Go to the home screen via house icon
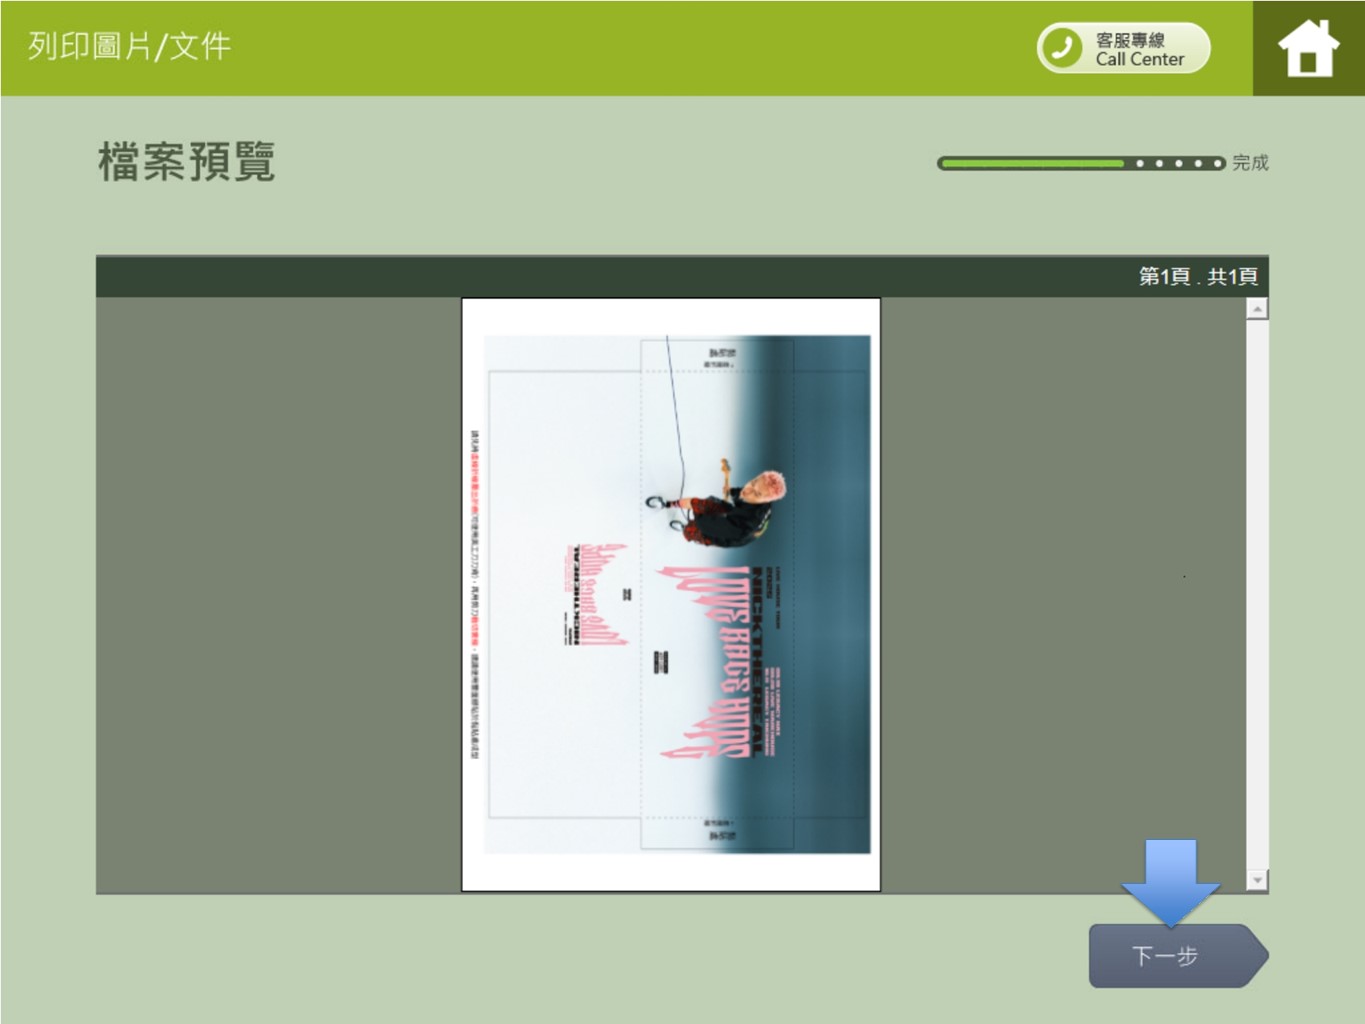This screenshot has height=1024, width=1365. point(1307,48)
